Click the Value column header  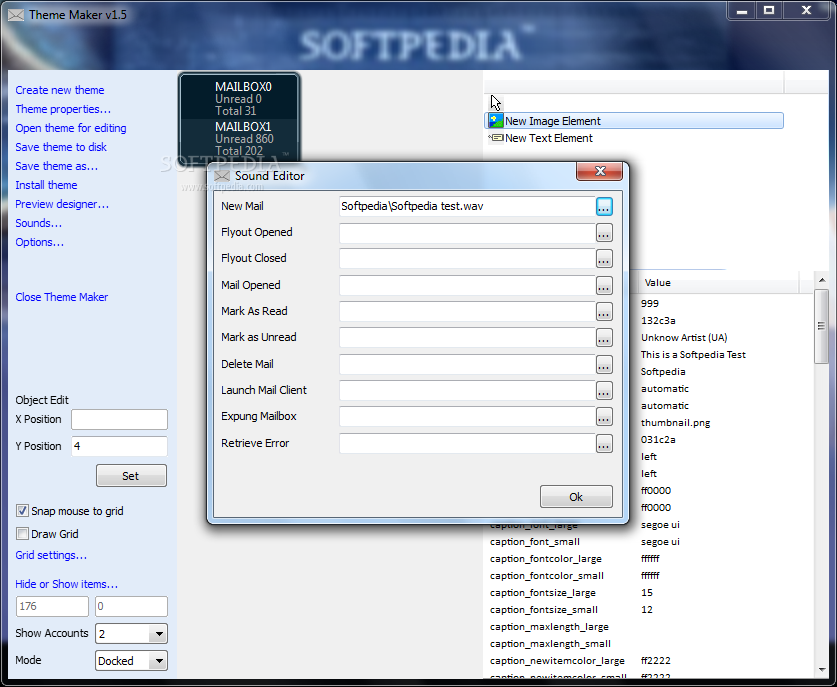point(718,283)
